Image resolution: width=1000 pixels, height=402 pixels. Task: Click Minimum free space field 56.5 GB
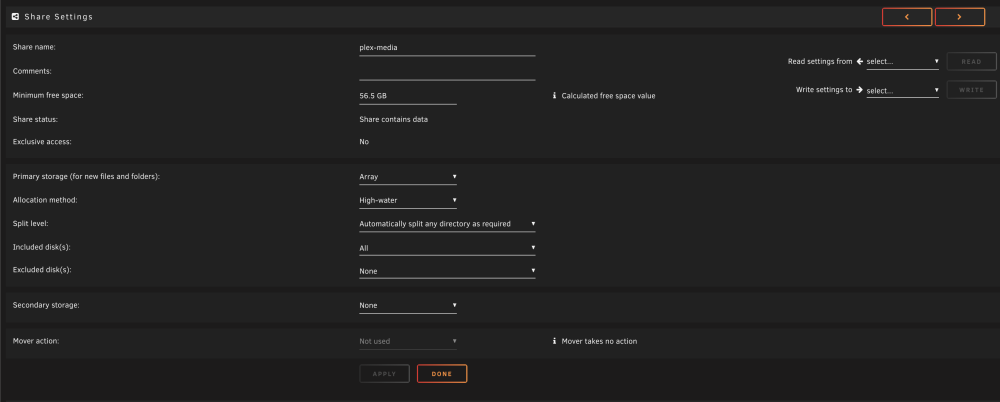pyautogui.click(x=408, y=96)
